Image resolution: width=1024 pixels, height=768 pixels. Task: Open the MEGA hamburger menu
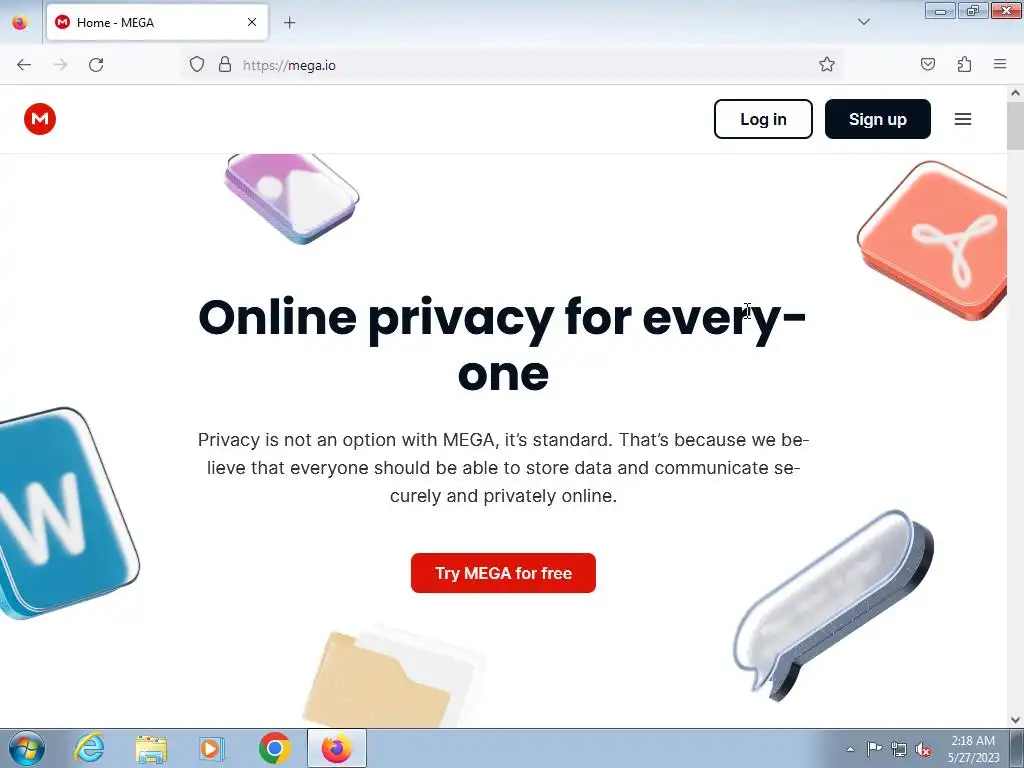pyautogui.click(x=963, y=119)
